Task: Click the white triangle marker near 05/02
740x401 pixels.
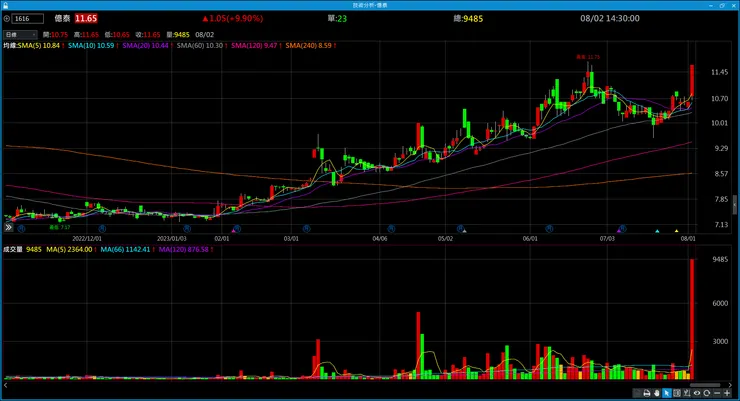Action: 464,231
